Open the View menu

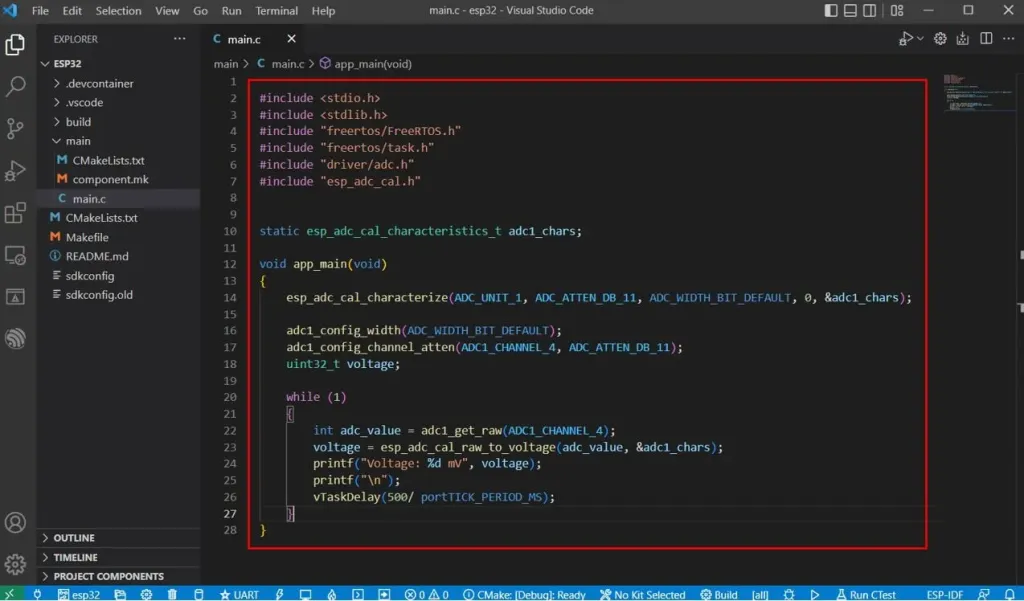167,10
